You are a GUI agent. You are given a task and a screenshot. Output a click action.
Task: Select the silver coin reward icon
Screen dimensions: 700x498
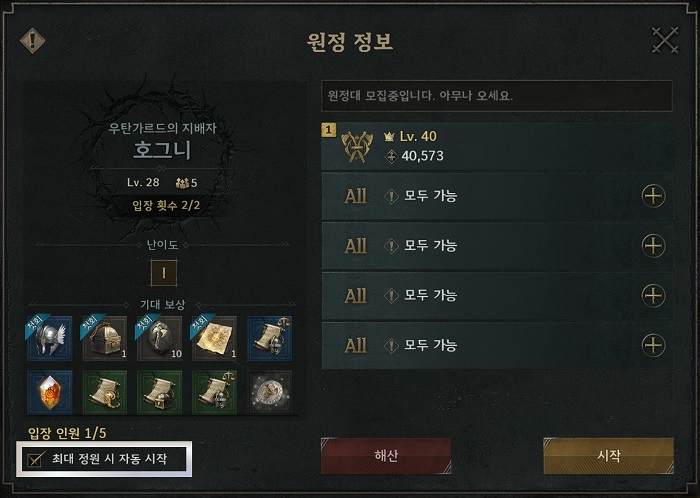(x=270, y=393)
